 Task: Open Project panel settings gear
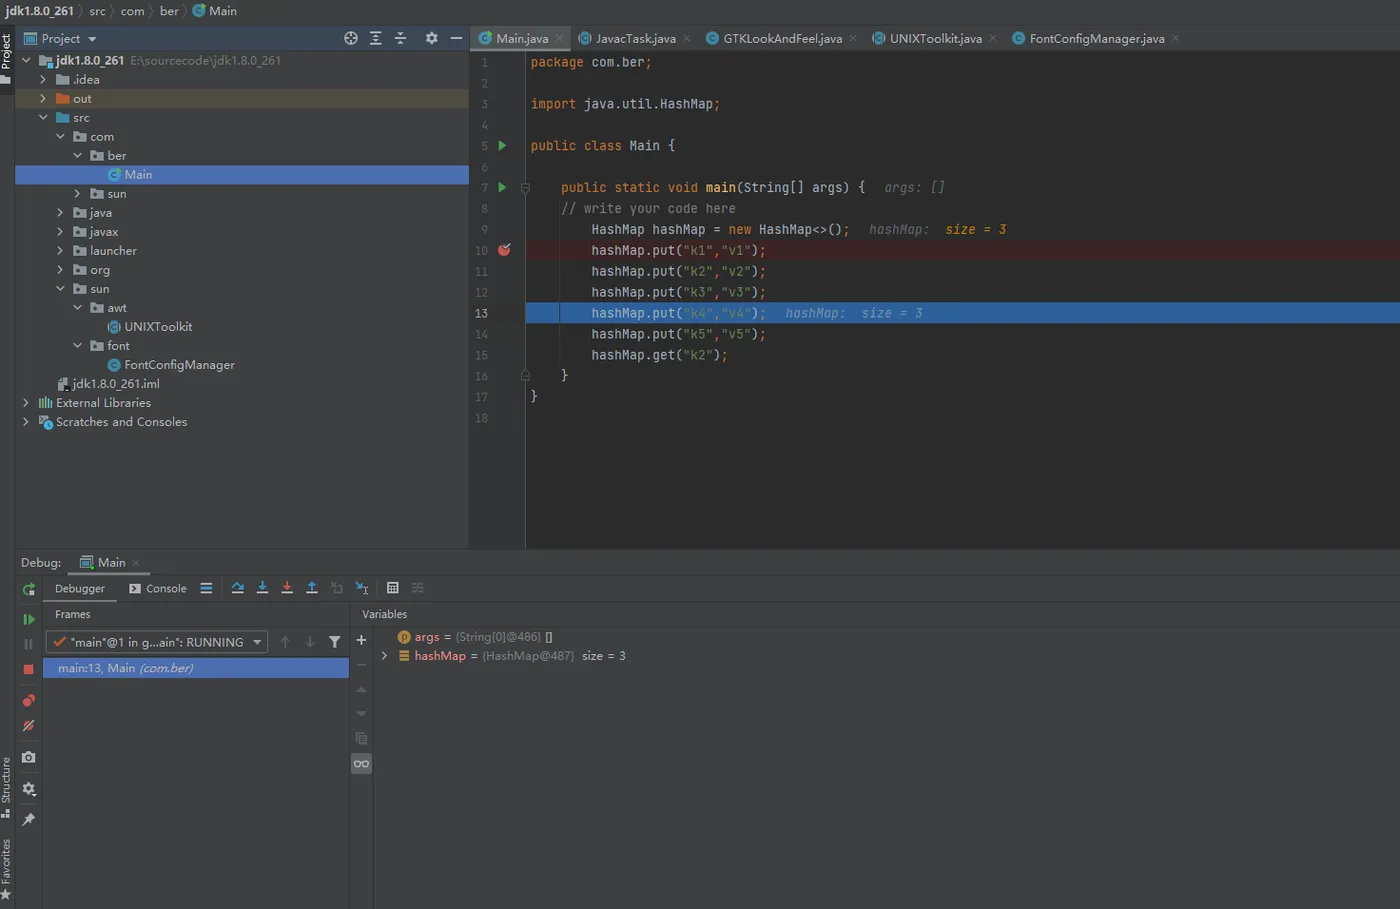tap(432, 38)
